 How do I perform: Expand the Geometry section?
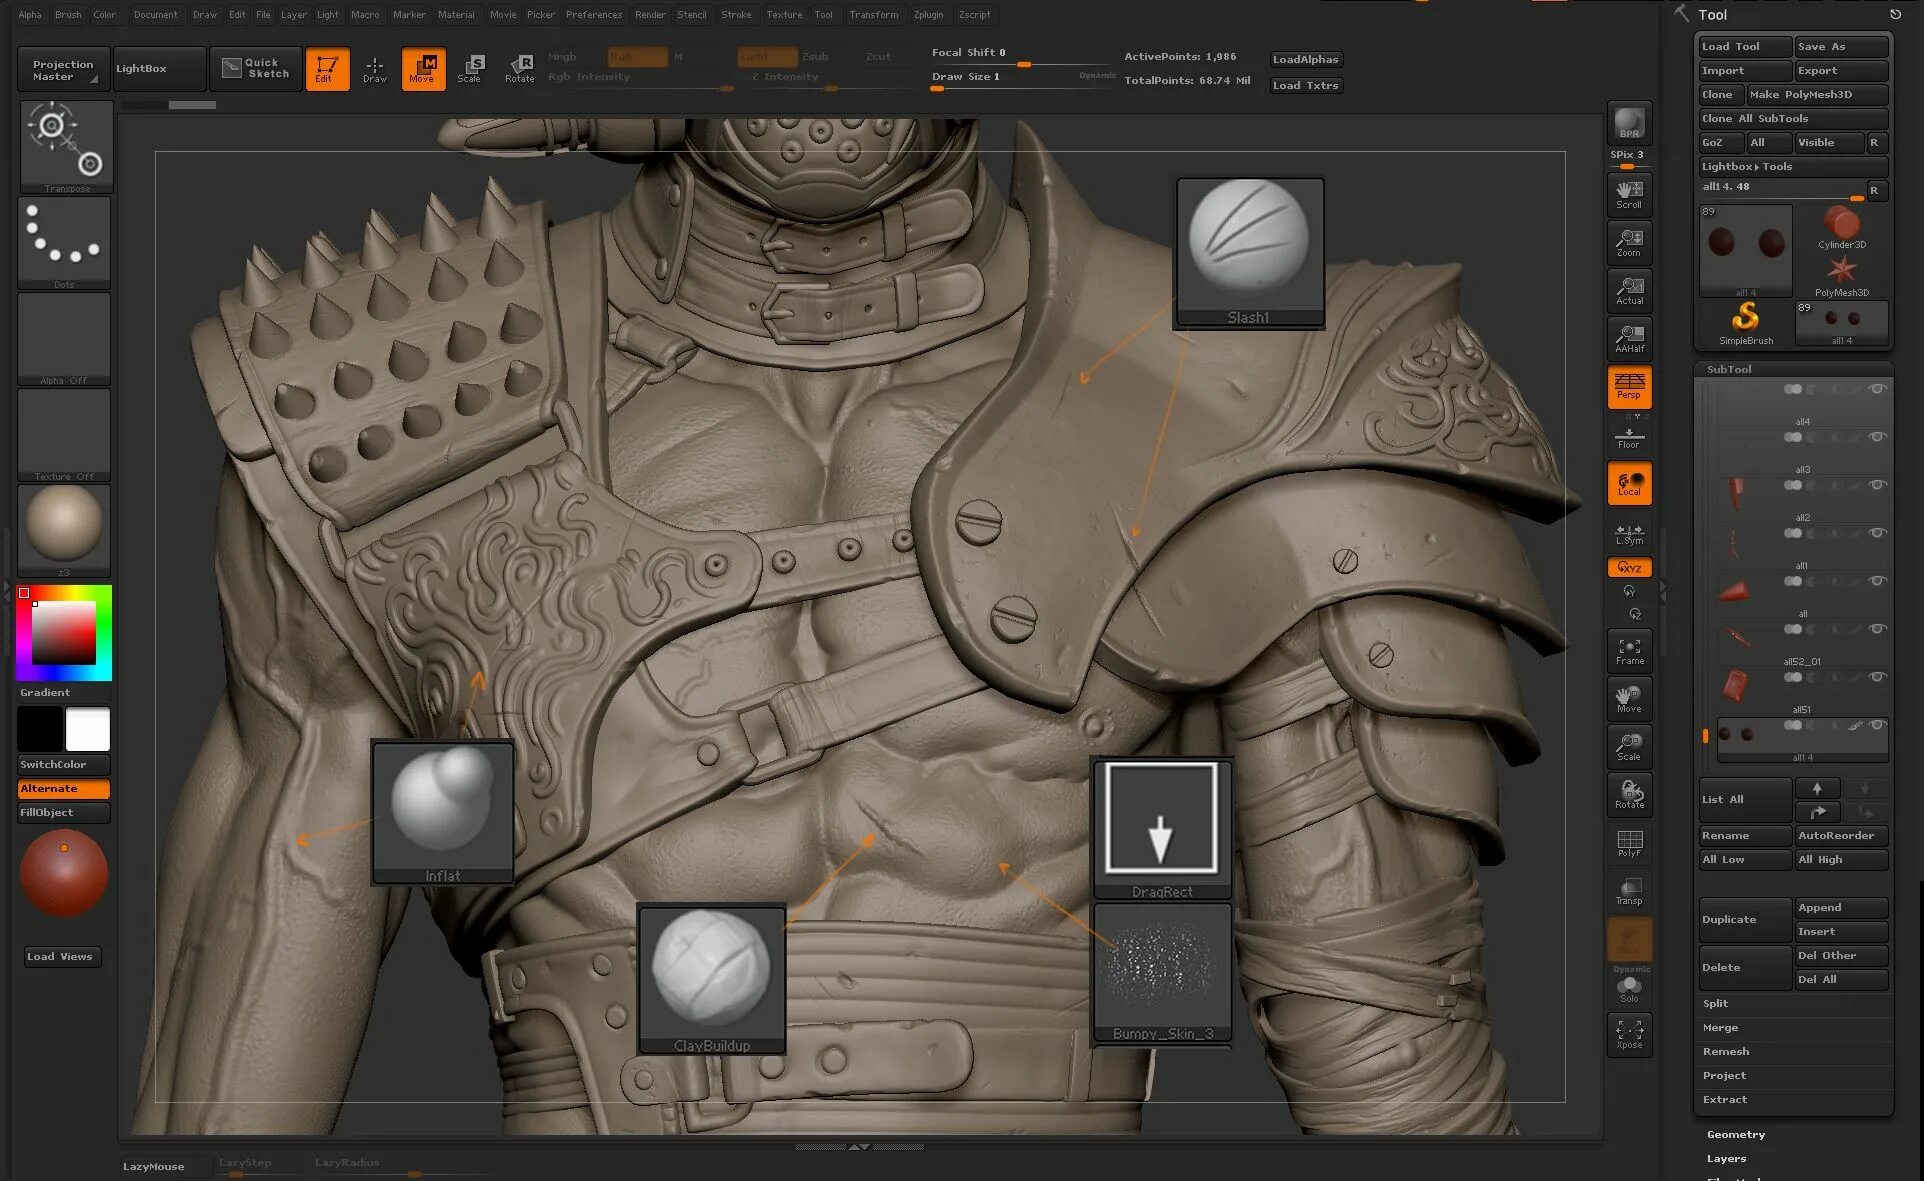coord(1735,1134)
